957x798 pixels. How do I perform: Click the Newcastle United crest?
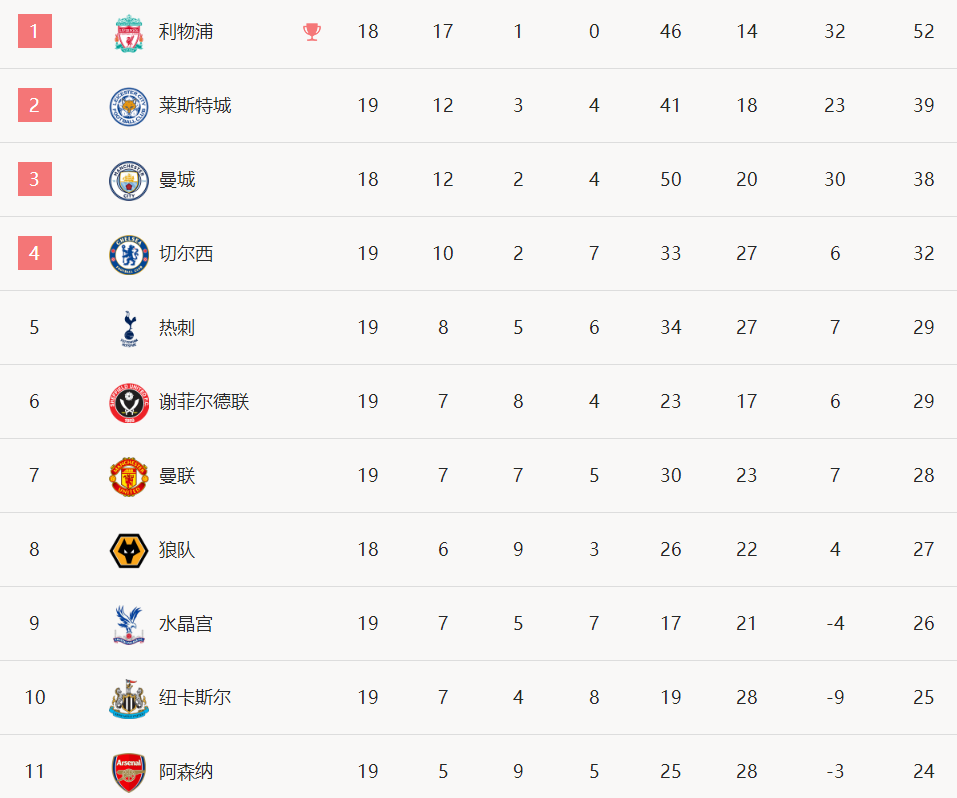coord(129,698)
